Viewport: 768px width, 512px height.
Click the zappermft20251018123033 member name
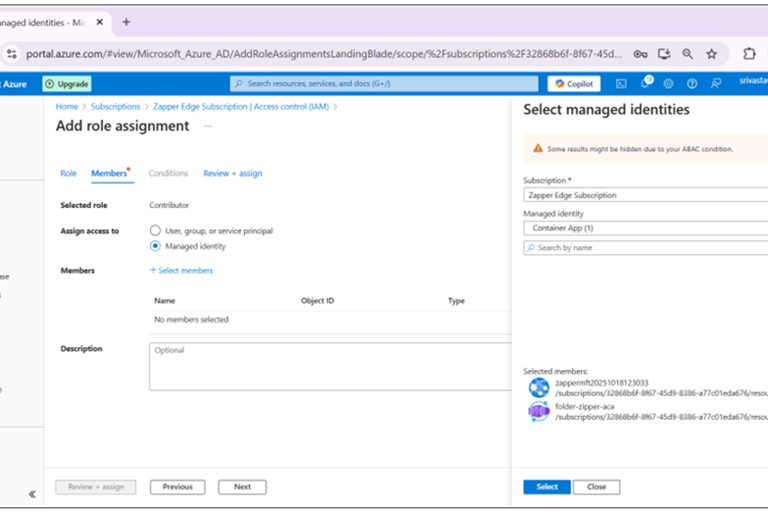click(601, 383)
